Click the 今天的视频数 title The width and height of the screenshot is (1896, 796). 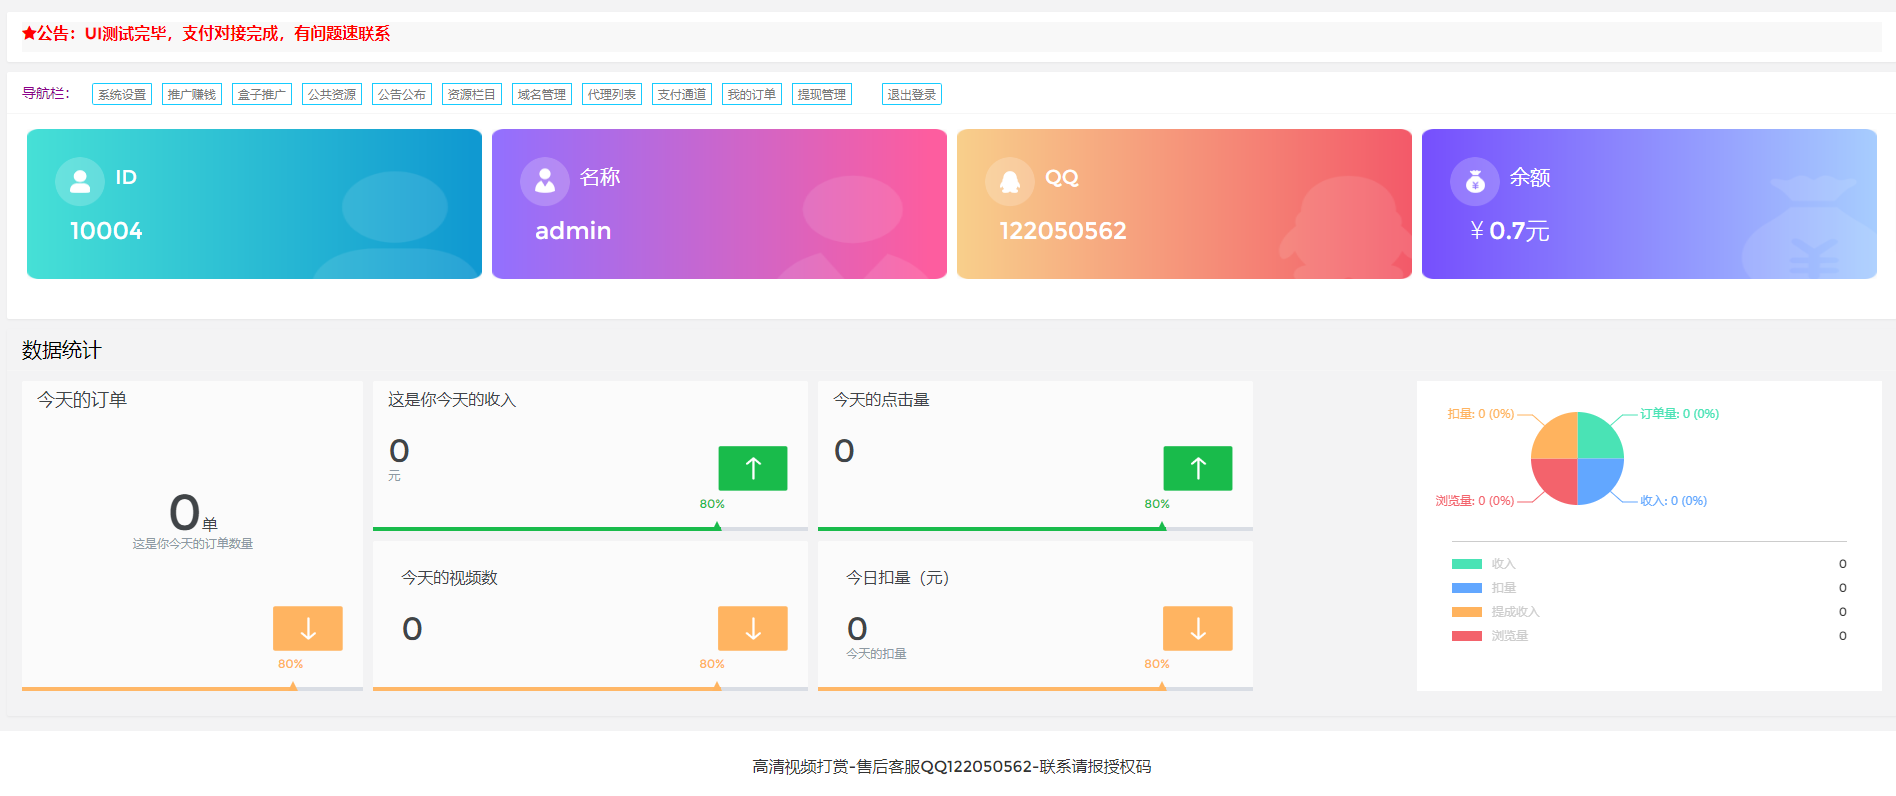449,578
